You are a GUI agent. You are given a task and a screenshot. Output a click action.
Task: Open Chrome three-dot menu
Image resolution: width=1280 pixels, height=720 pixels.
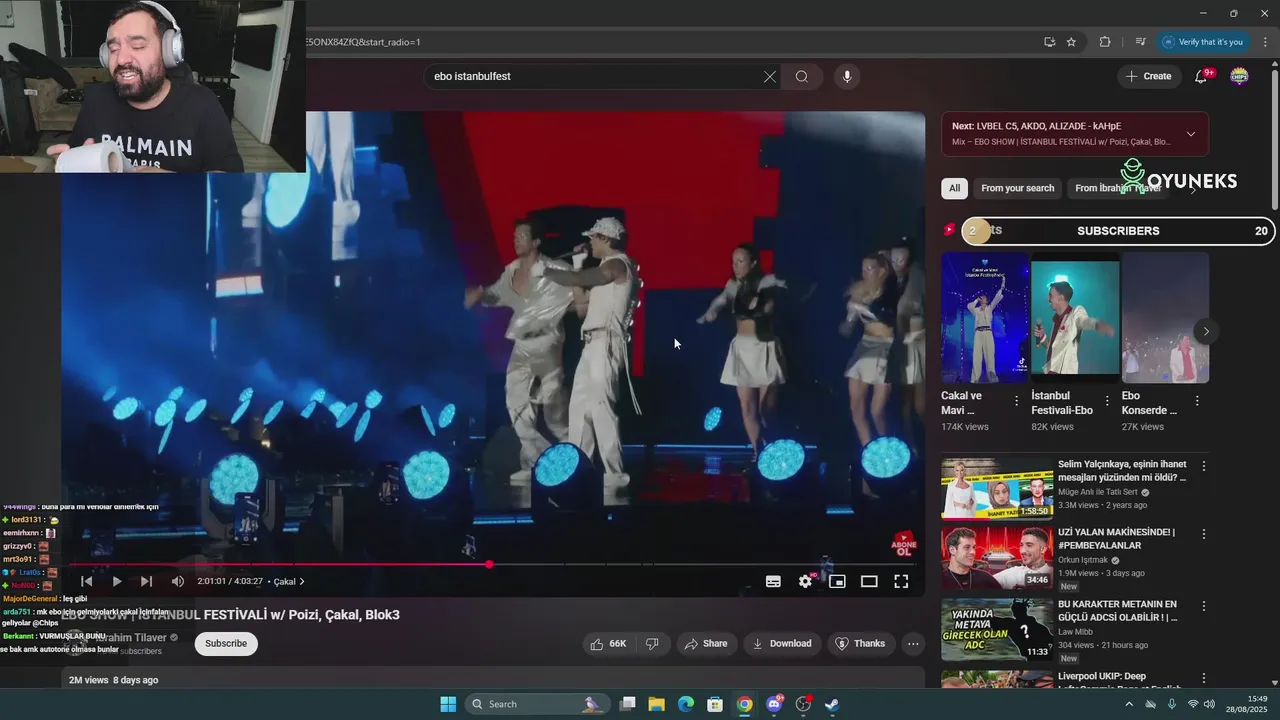pyautogui.click(x=1265, y=42)
